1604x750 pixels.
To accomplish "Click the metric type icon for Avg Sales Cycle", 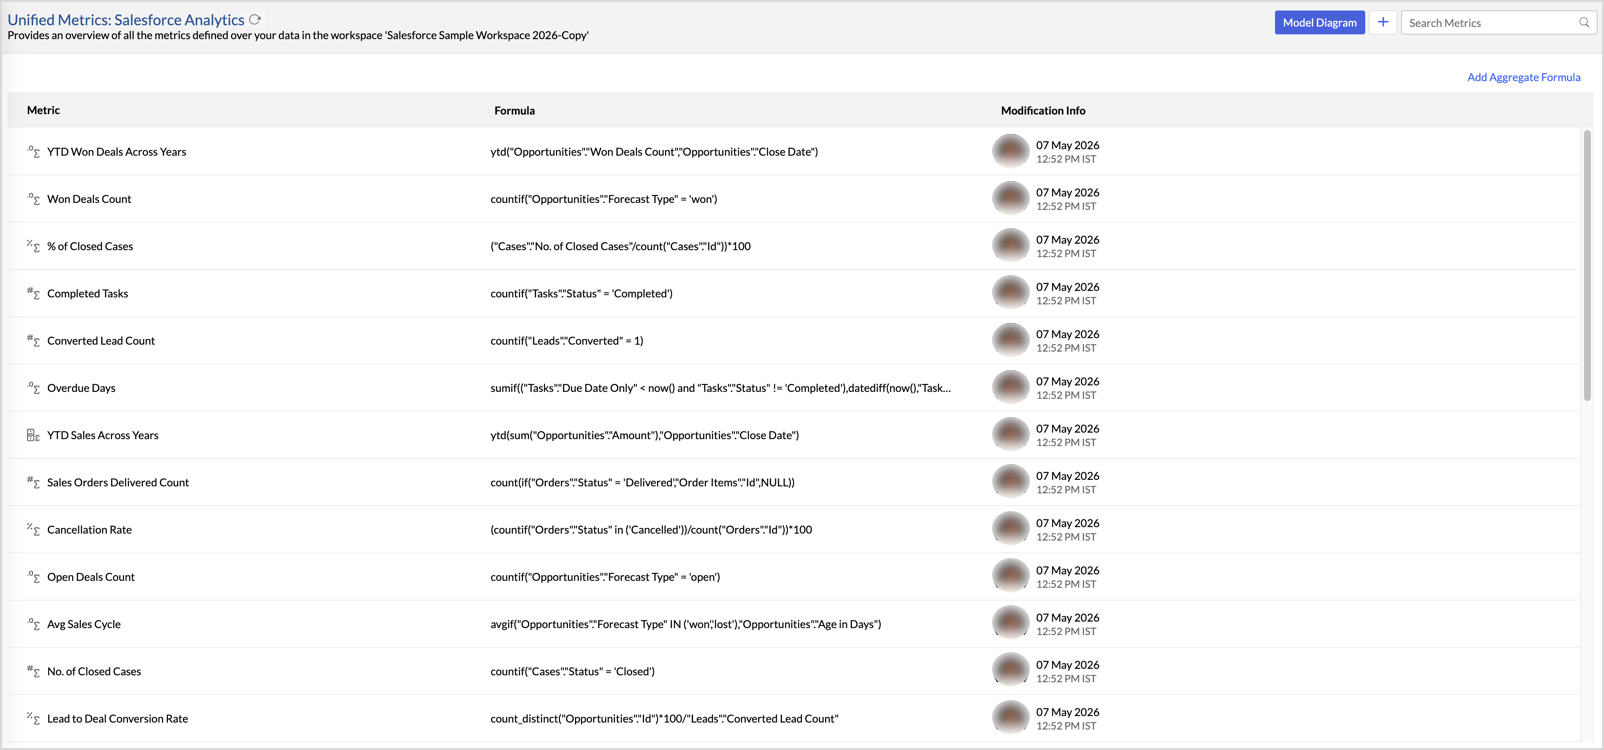I will 33,624.
